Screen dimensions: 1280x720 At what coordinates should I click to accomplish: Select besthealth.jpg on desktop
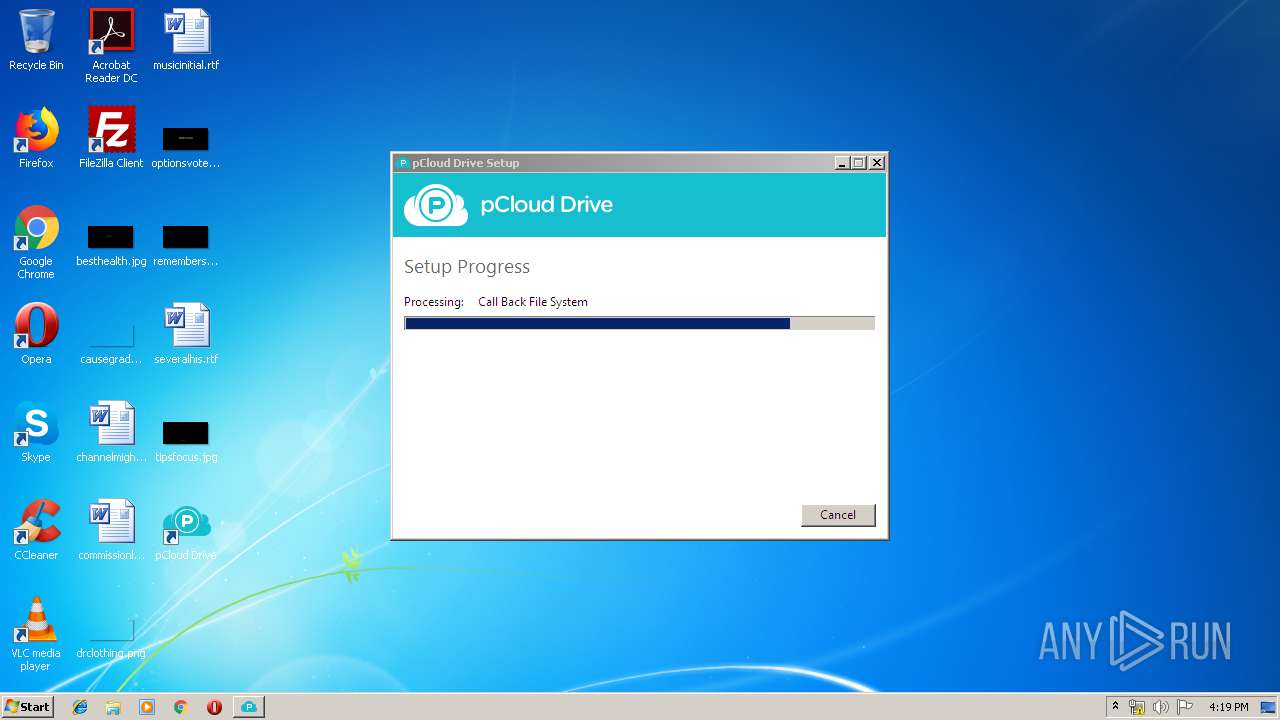coord(111,245)
